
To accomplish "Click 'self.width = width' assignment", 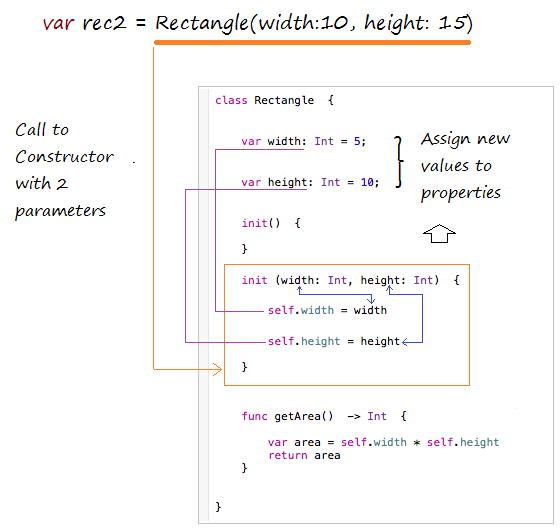I will click(327, 310).
